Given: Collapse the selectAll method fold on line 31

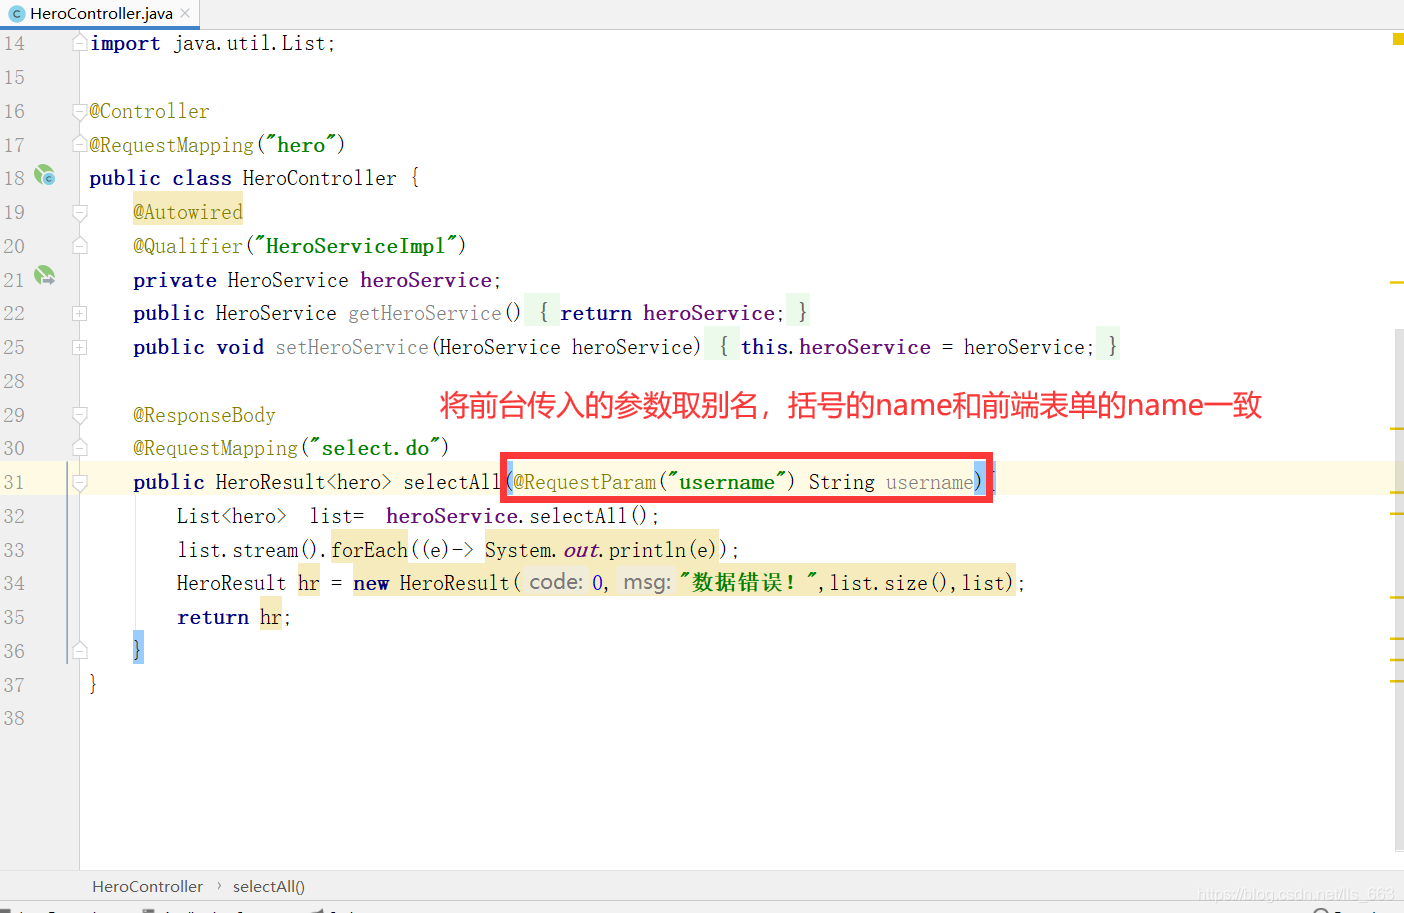Looking at the screenshot, I should pos(79,483).
